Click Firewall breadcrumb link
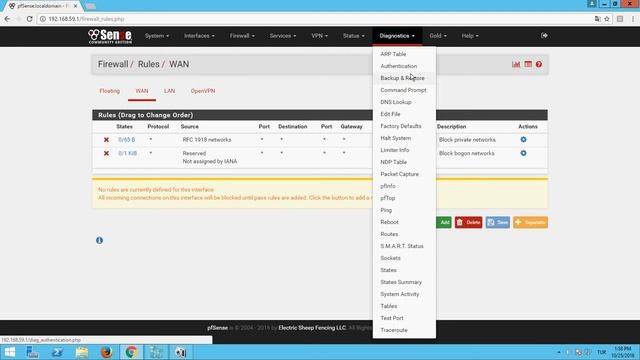 click(x=113, y=64)
